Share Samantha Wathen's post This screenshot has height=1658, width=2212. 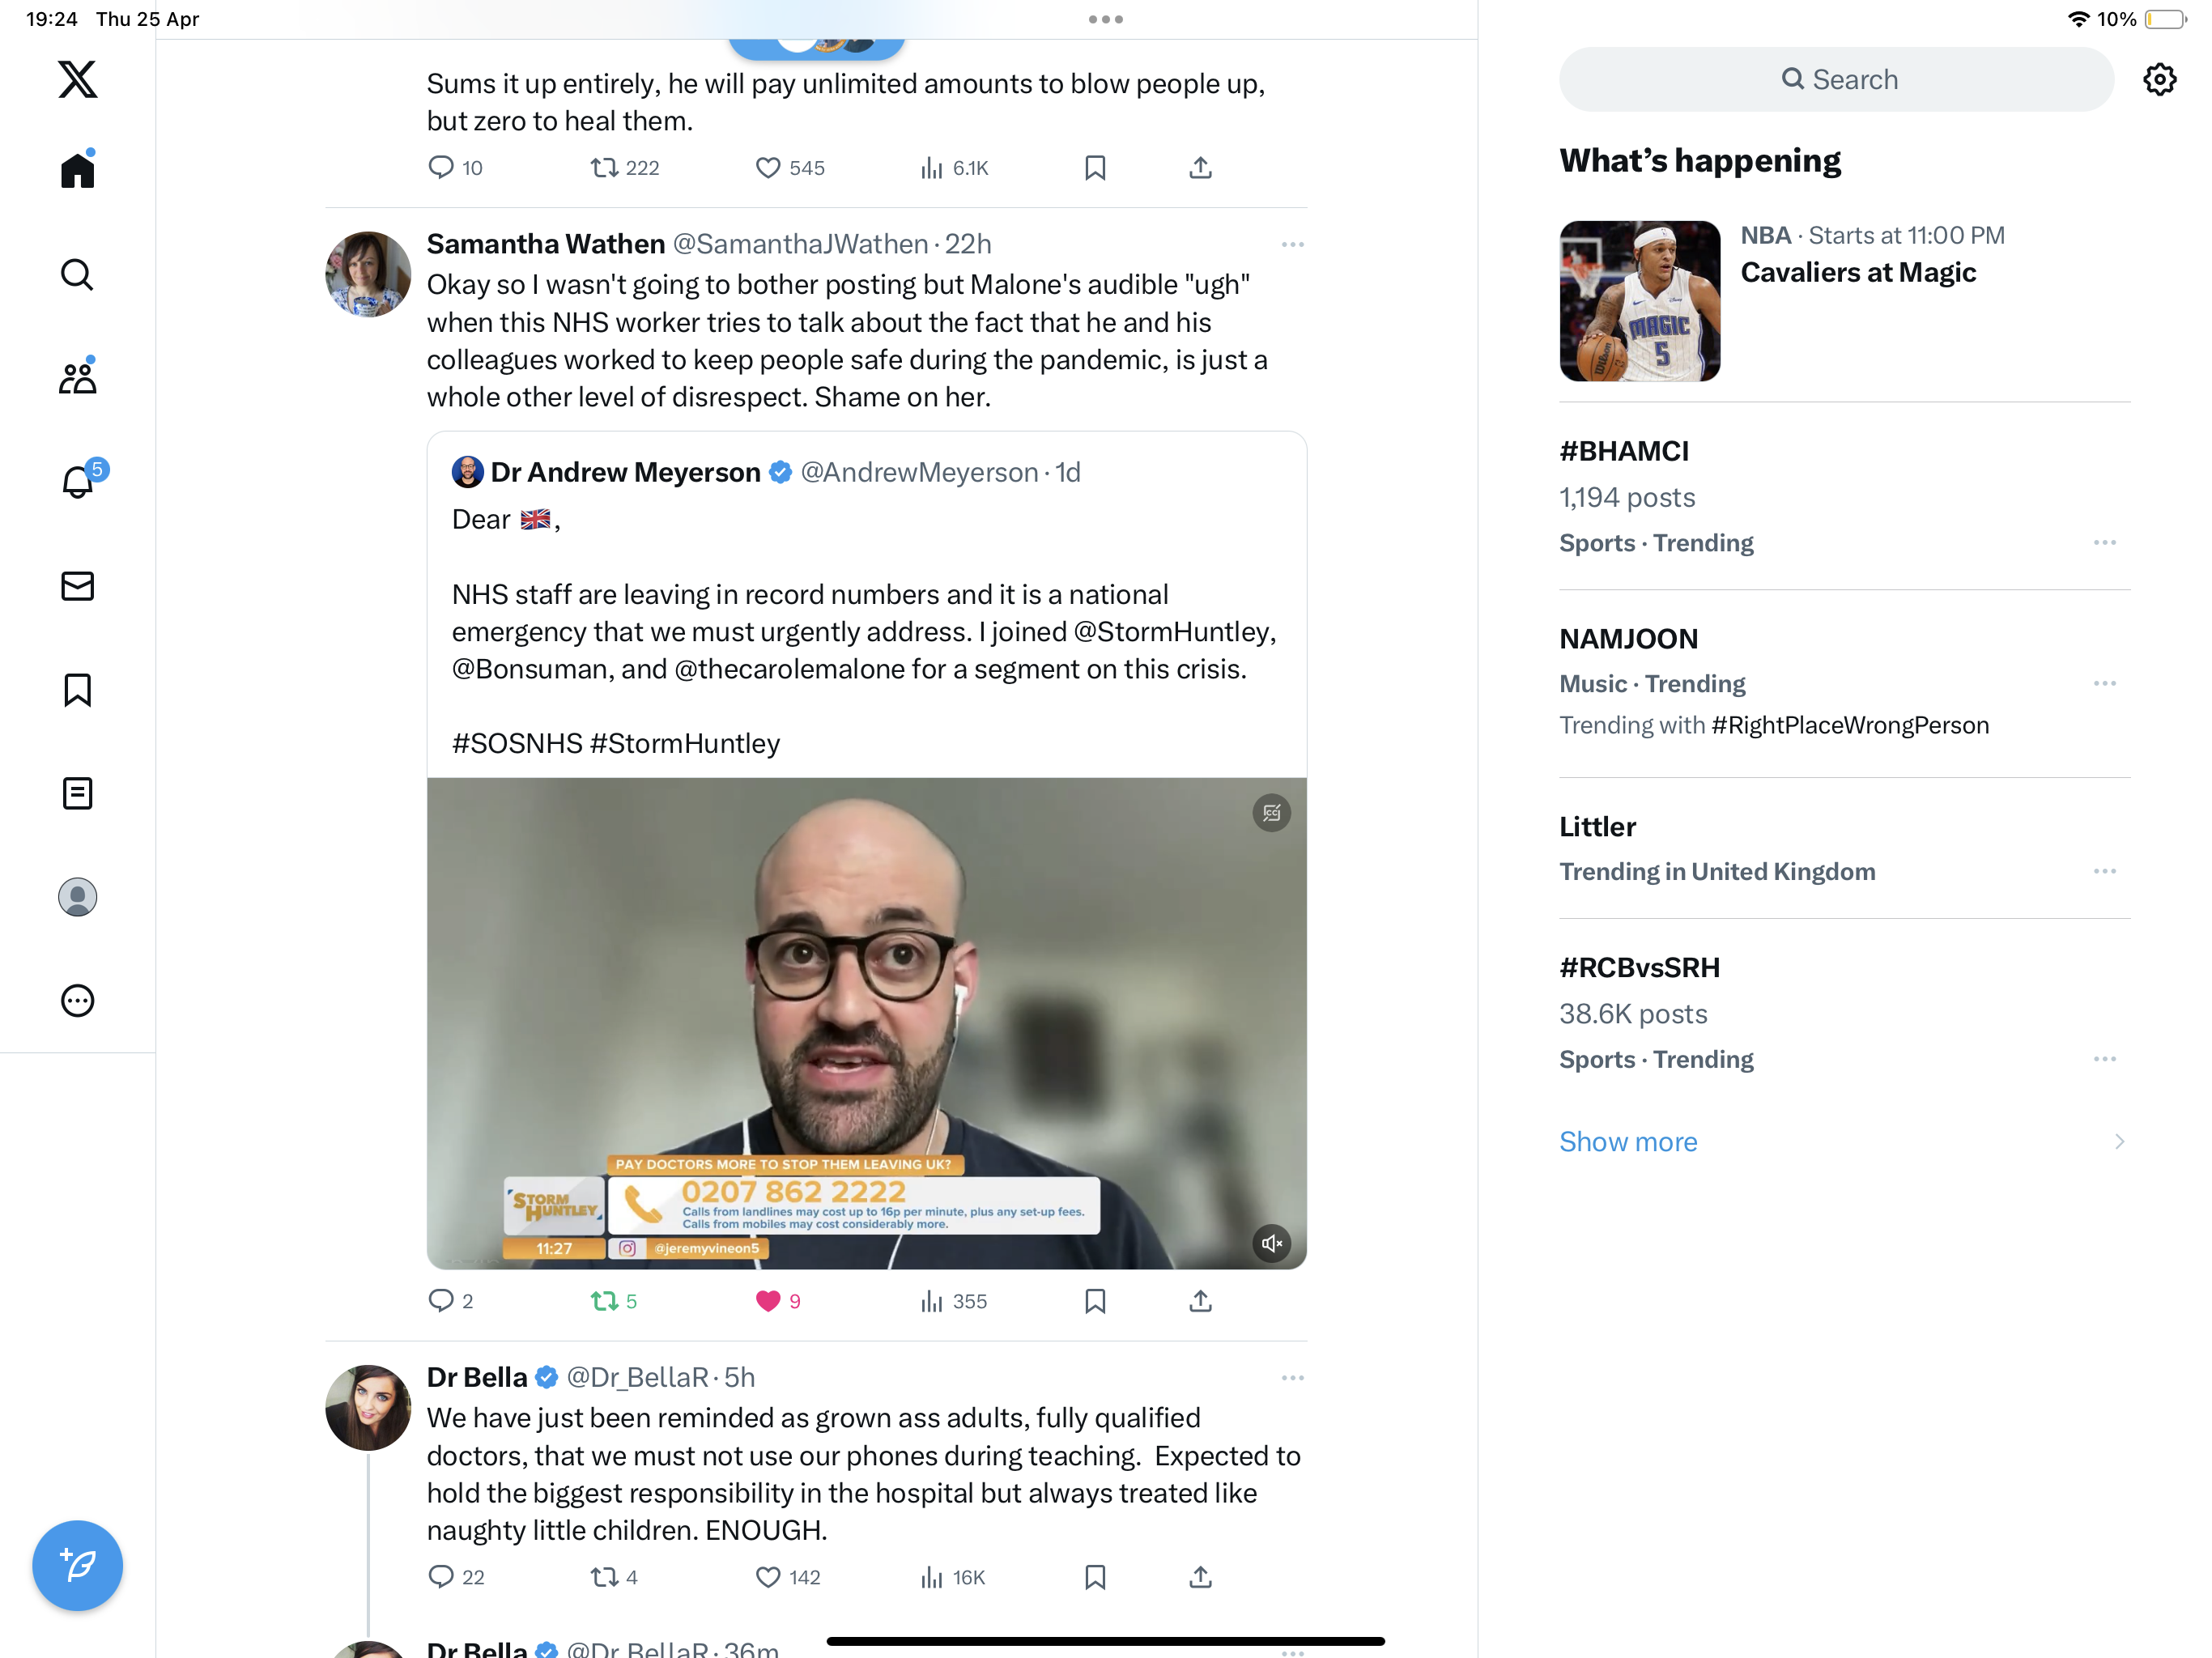[x=1200, y=1301]
